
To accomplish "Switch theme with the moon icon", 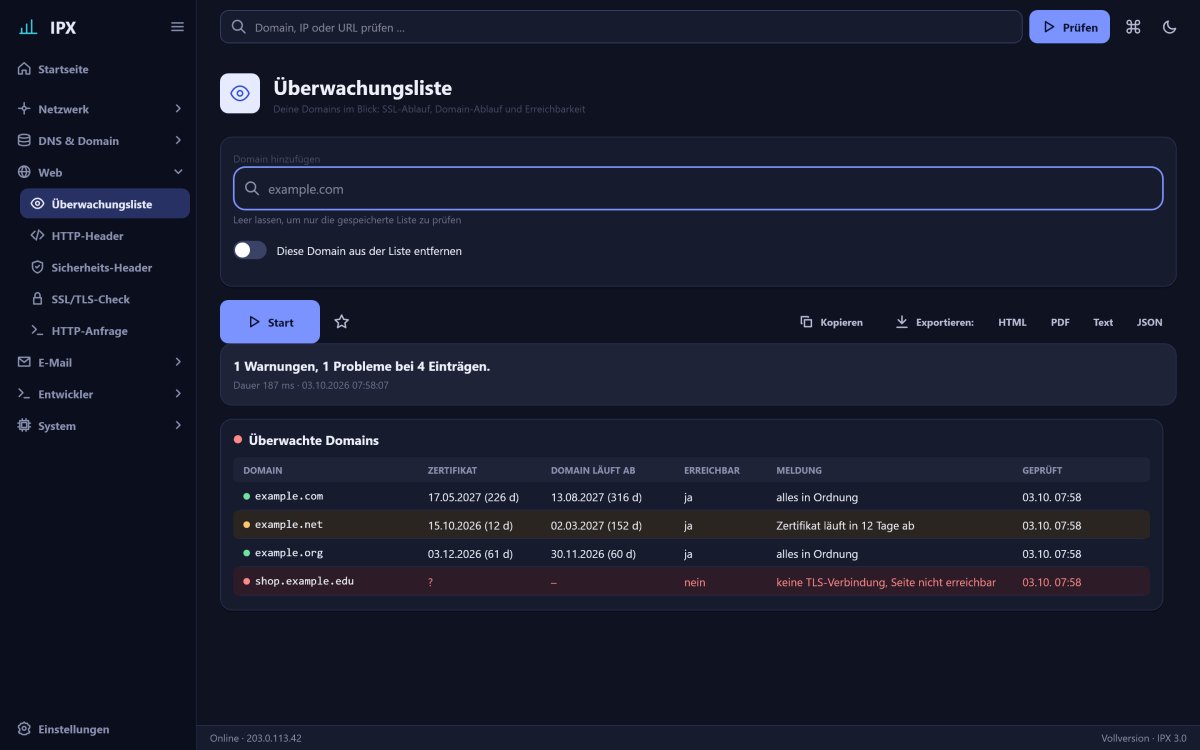I will coord(1169,27).
